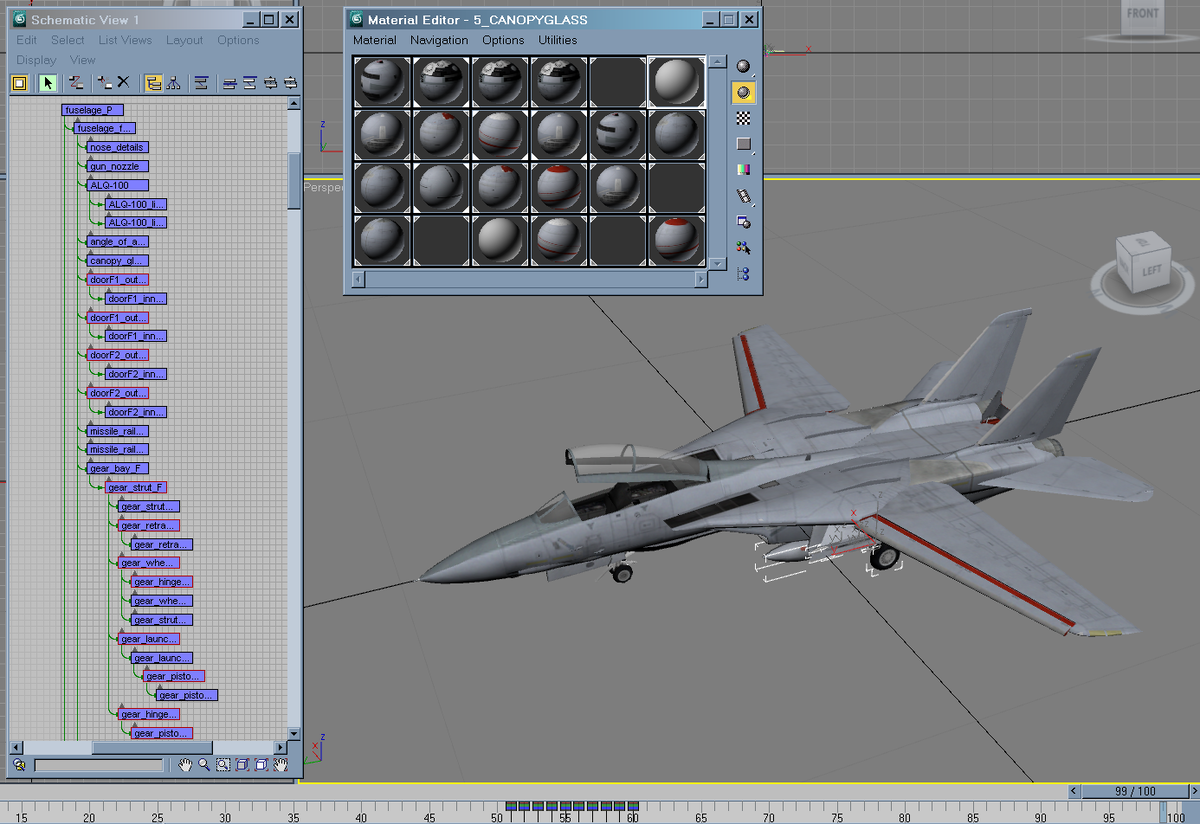Select the ALQ-100 parent node
The image size is (1200, 824).
[118, 185]
